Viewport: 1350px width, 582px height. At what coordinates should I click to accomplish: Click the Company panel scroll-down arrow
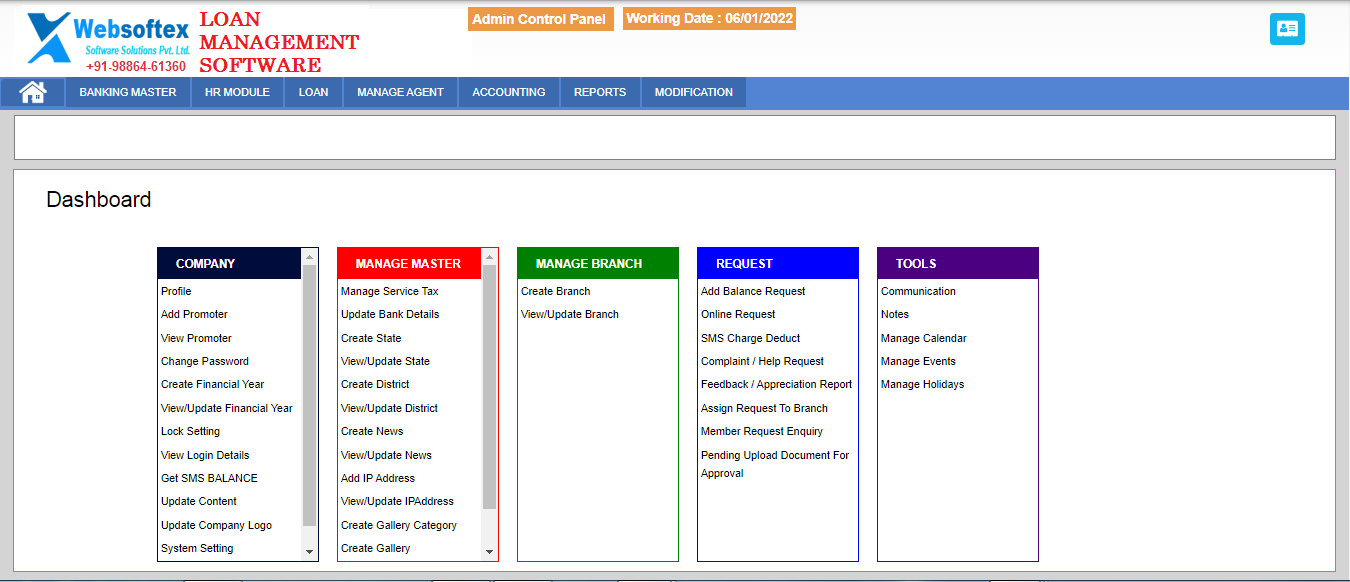(309, 551)
